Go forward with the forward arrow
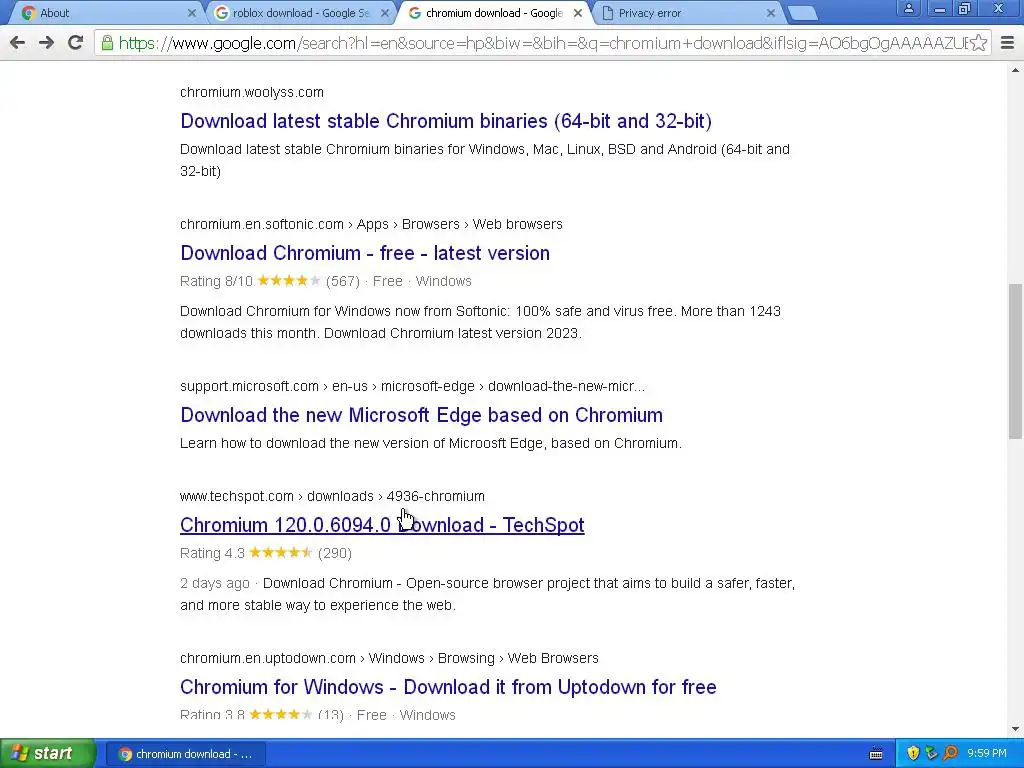 [x=46, y=43]
